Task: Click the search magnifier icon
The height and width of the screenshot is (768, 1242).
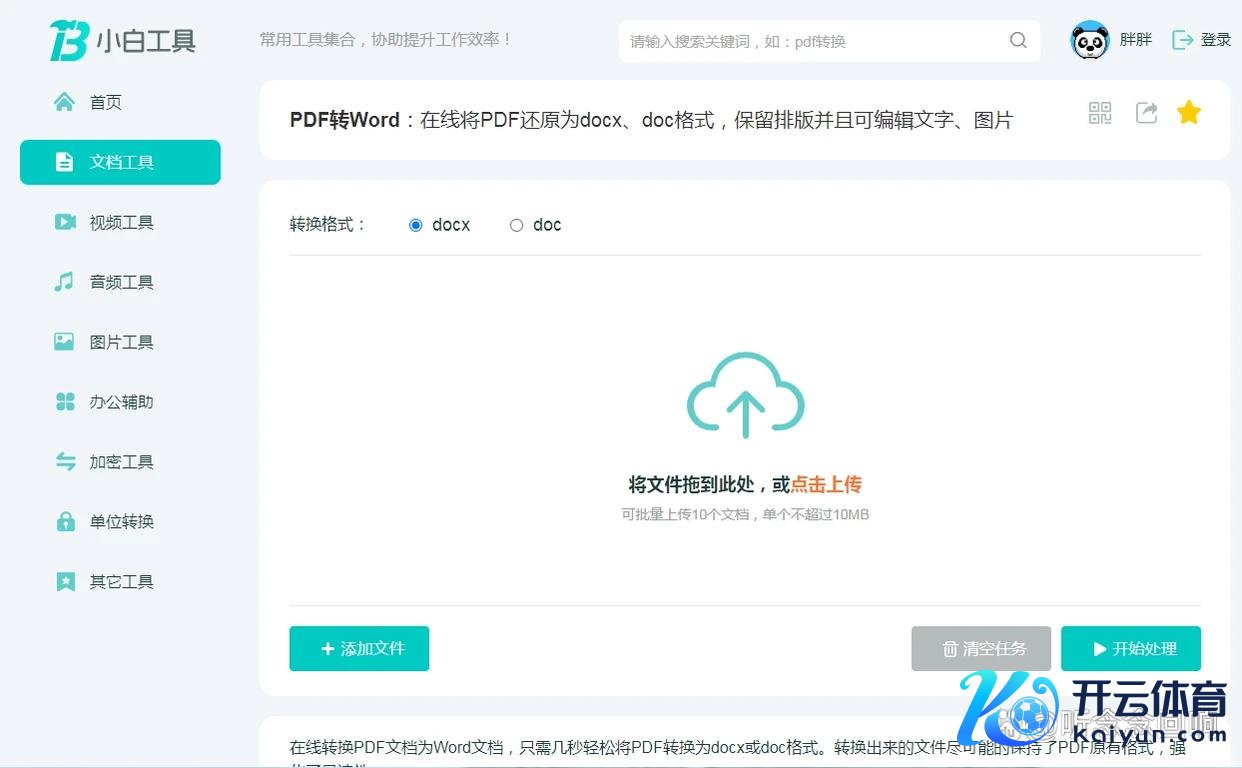Action: 1018,40
